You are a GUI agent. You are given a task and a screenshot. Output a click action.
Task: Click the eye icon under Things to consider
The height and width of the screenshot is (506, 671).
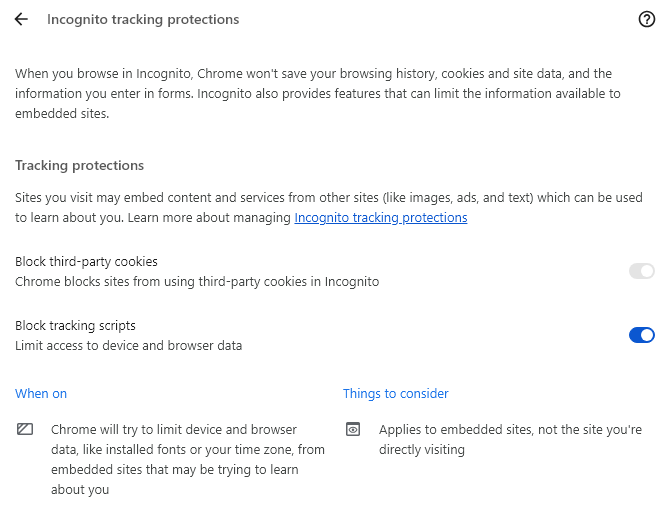(x=352, y=429)
